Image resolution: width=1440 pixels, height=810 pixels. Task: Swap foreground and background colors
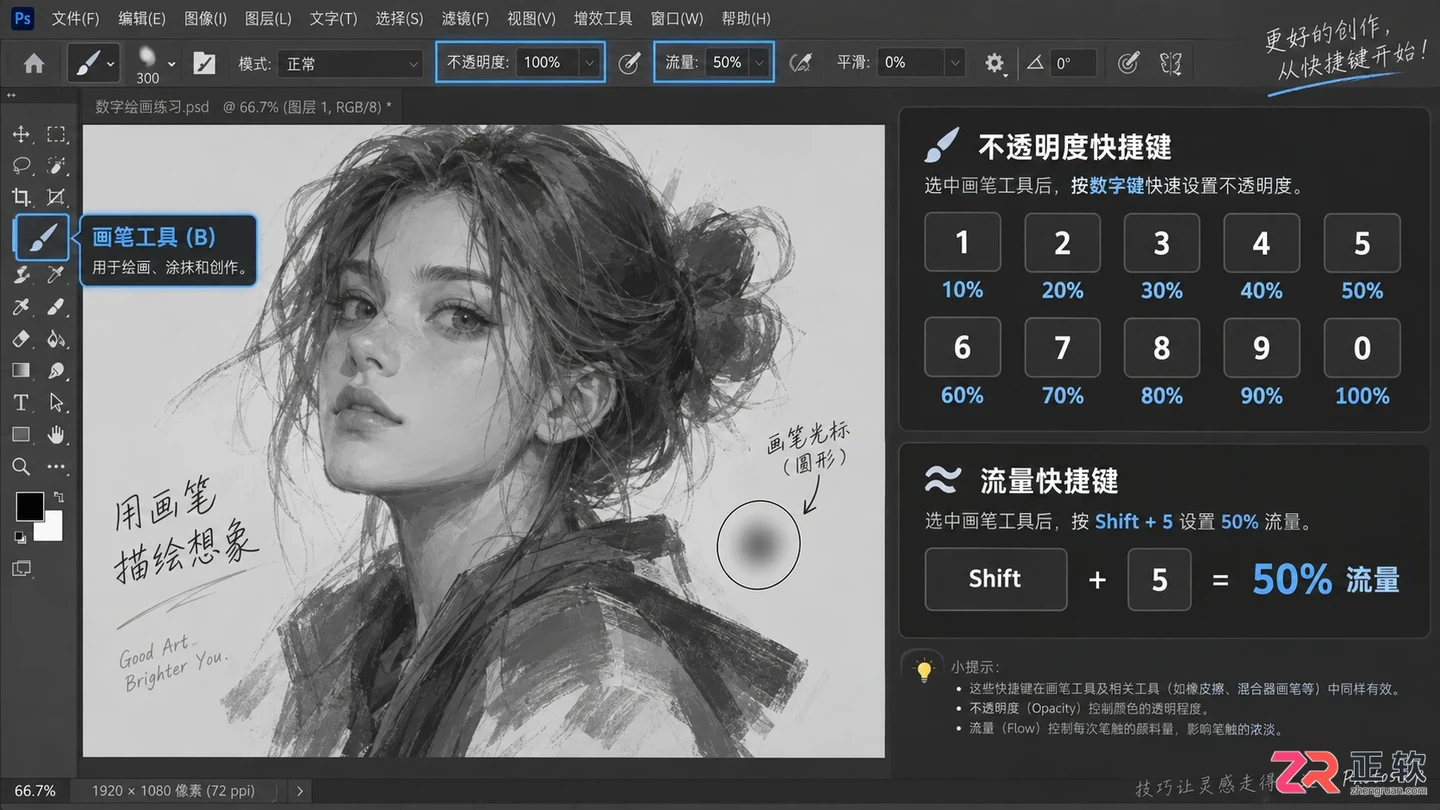click(58, 497)
